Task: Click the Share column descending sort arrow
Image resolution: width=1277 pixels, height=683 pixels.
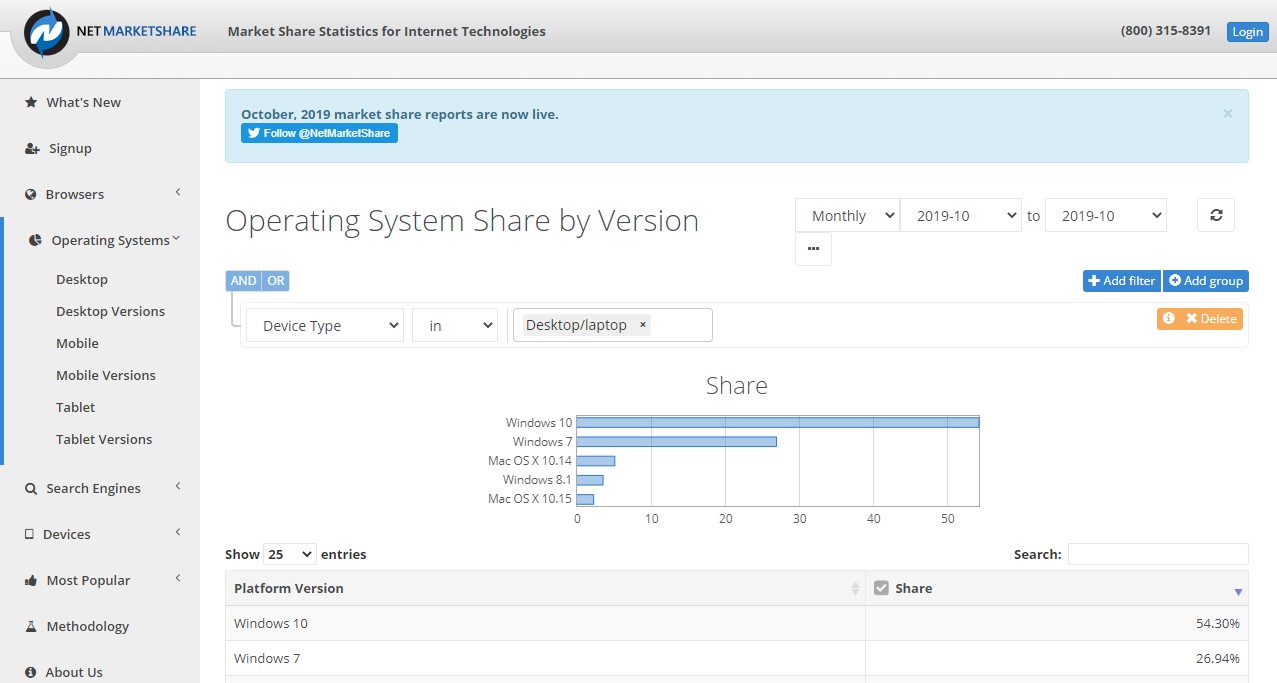Action: (1240, 591)
